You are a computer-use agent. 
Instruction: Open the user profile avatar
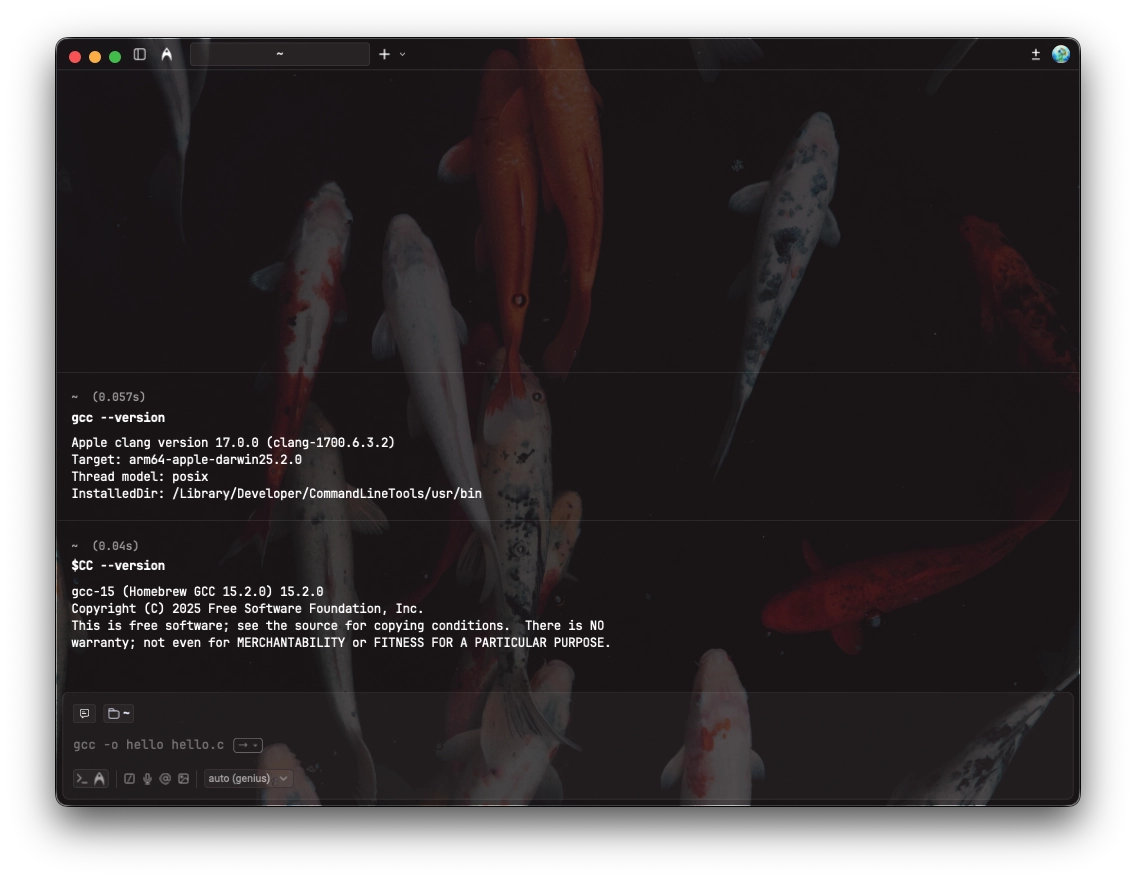[x=1061, y=54]
